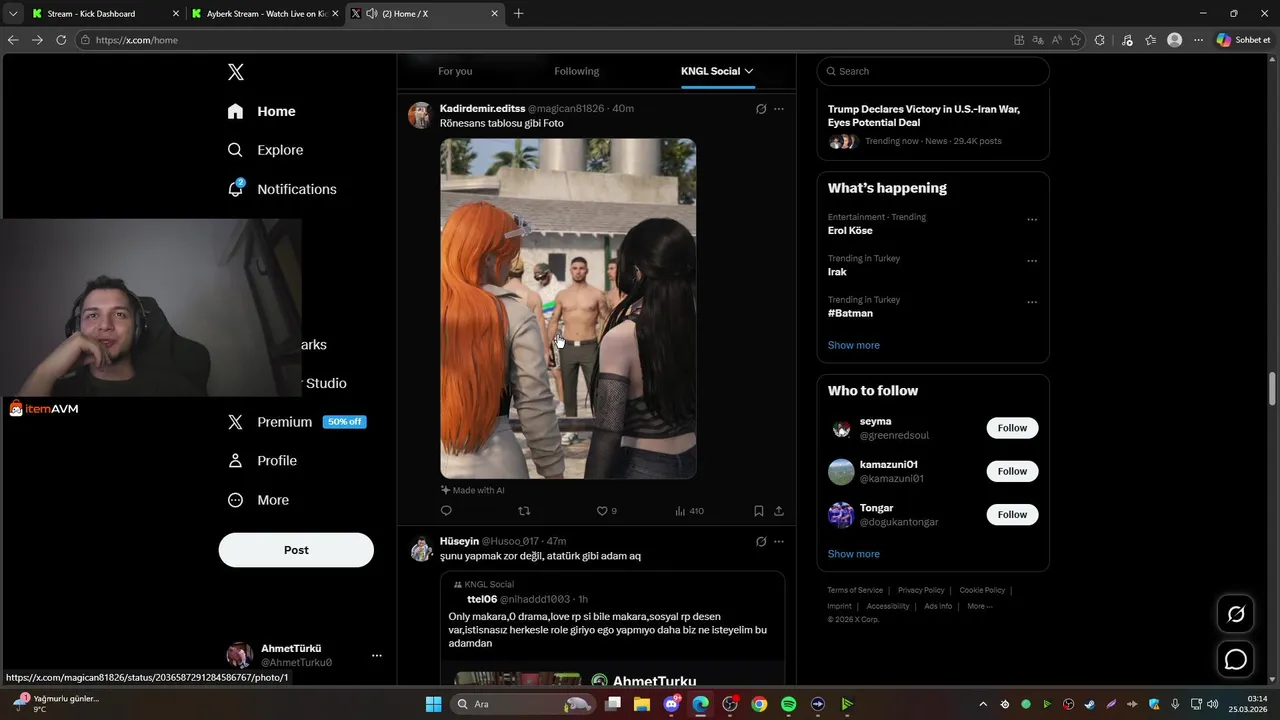Open Grok actions on Kadirdemir.editss post

(761, 109)
